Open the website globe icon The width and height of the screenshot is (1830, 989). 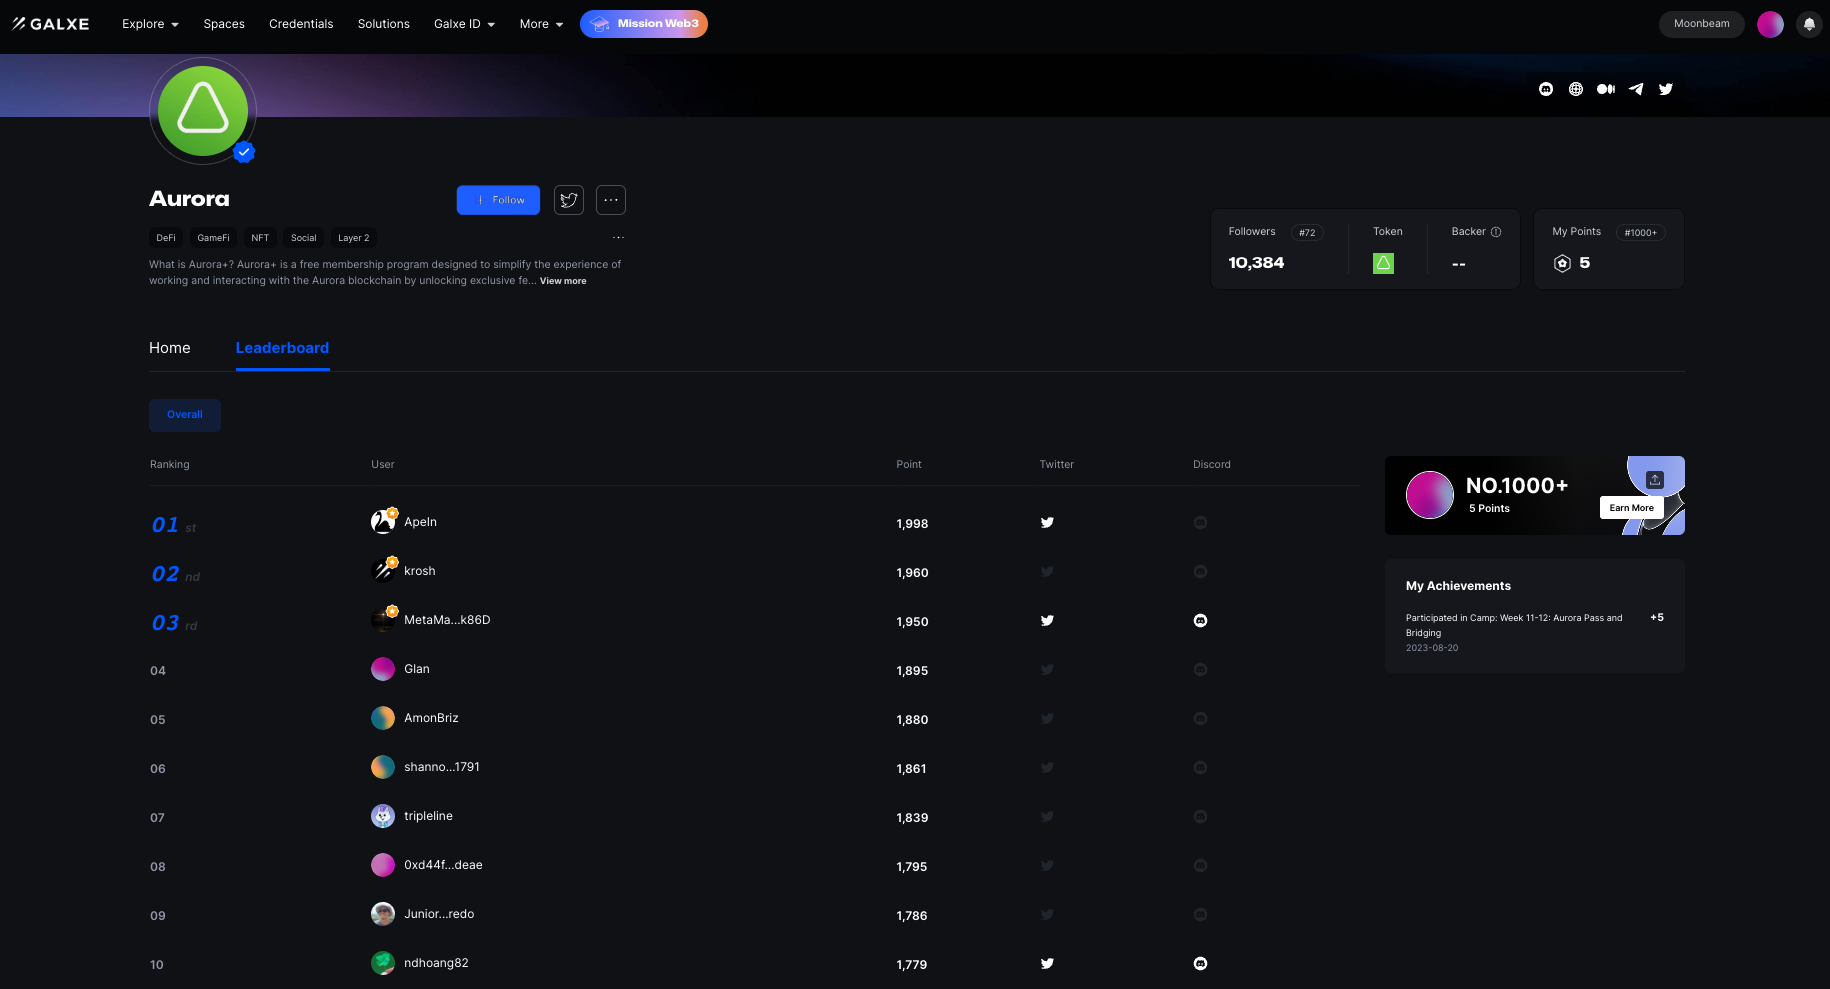tap(1576, 89)
